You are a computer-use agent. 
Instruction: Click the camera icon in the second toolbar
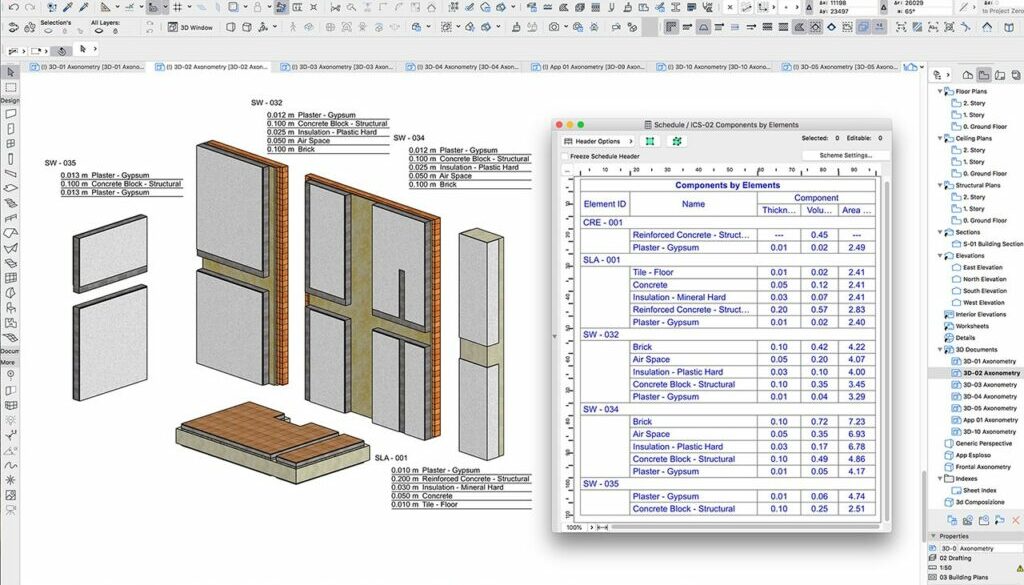pyautogui.click(x=554, y=27)
